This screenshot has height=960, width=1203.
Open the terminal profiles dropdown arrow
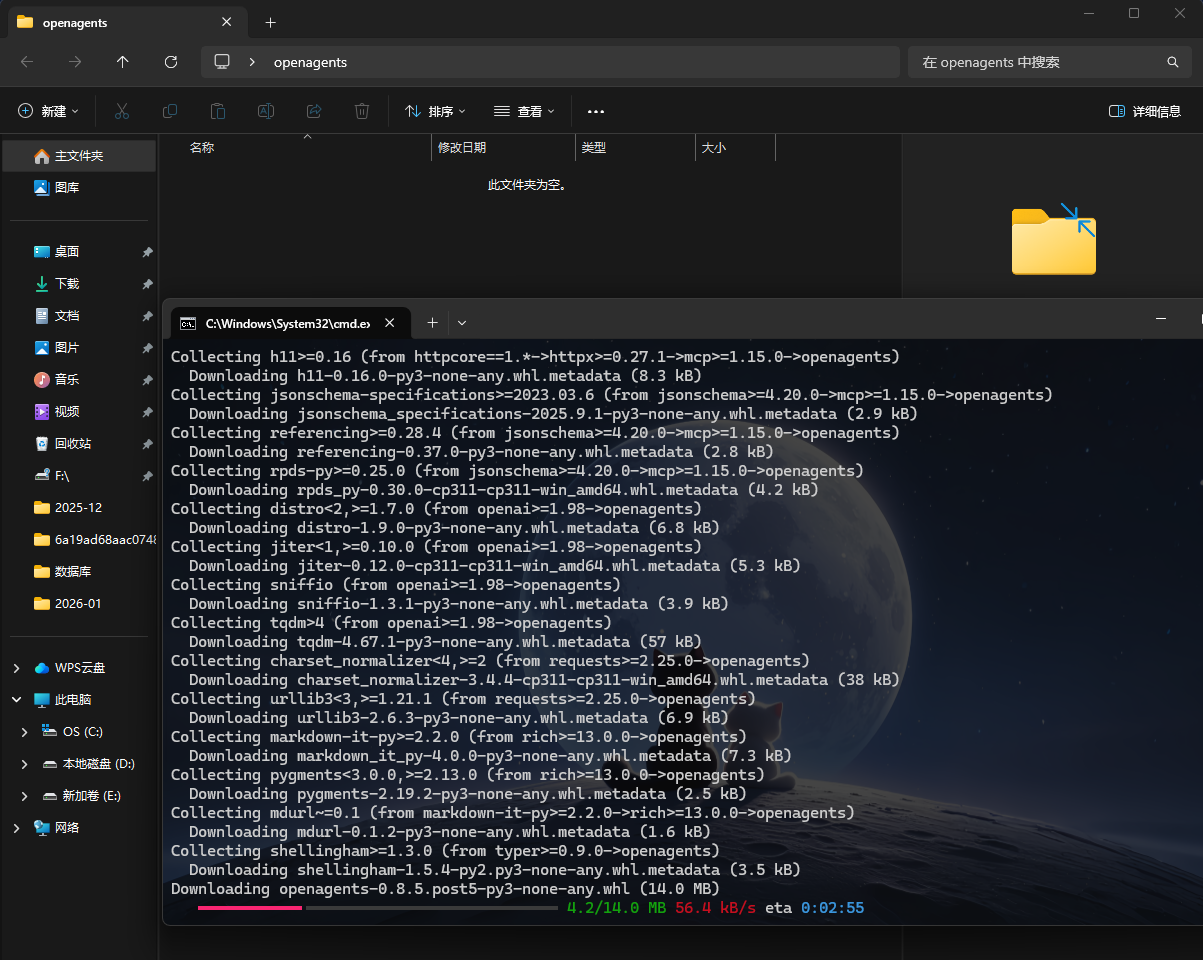click(x=462, y=322)
